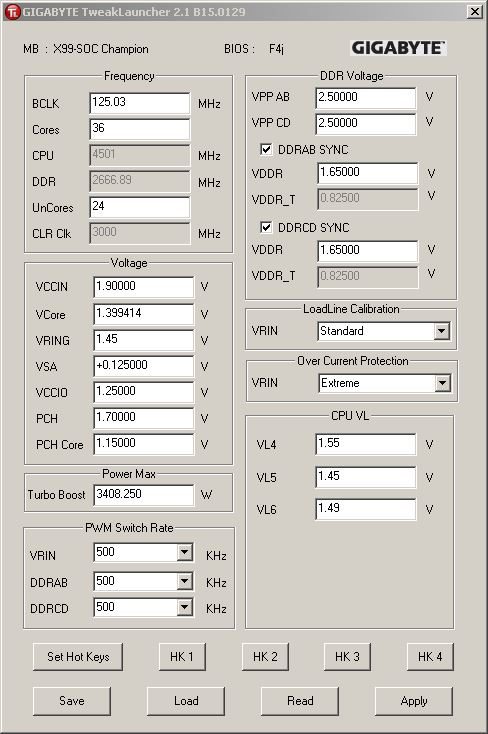Activate the HK 1 button
The image size is (488, 734).
tap(182, 657)
